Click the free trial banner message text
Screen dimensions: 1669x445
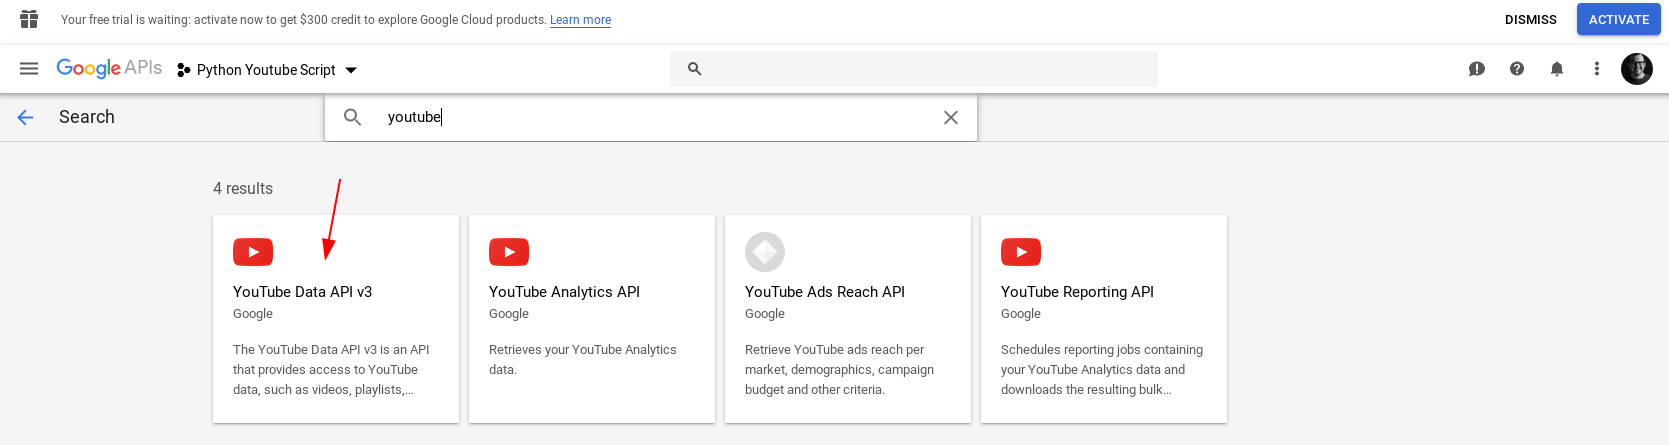[x=304, y=20]
